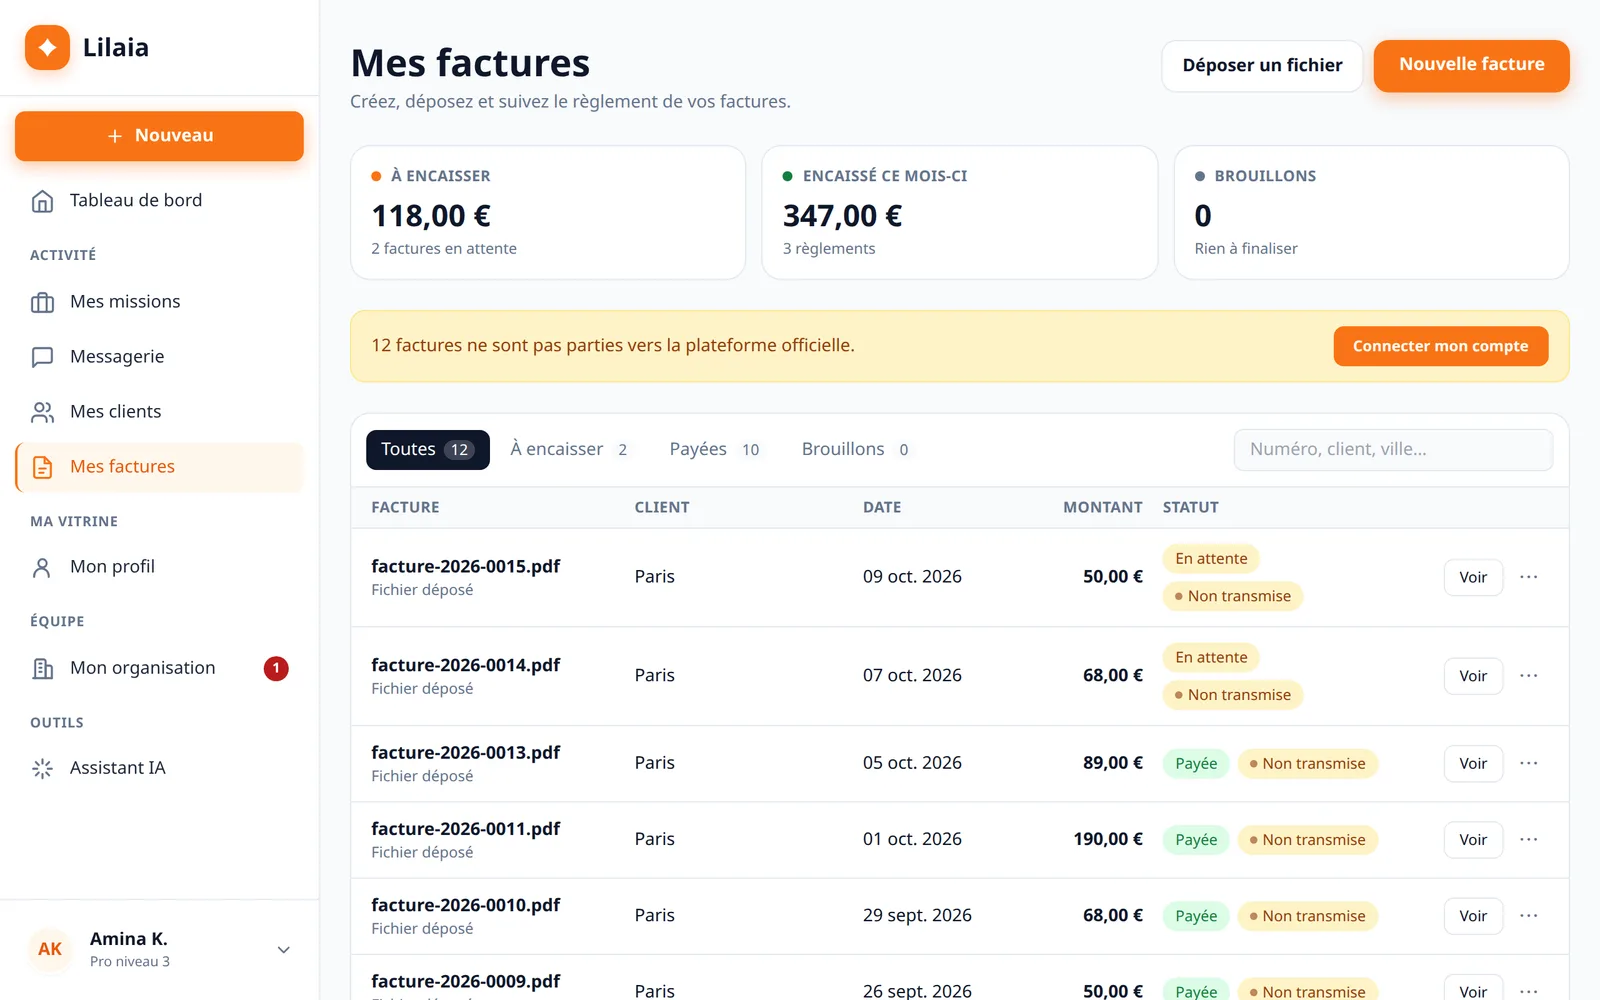Open the Encaissé ce mois-ci summary card
Screen dimensions: 1600x1000
(960, 213)
